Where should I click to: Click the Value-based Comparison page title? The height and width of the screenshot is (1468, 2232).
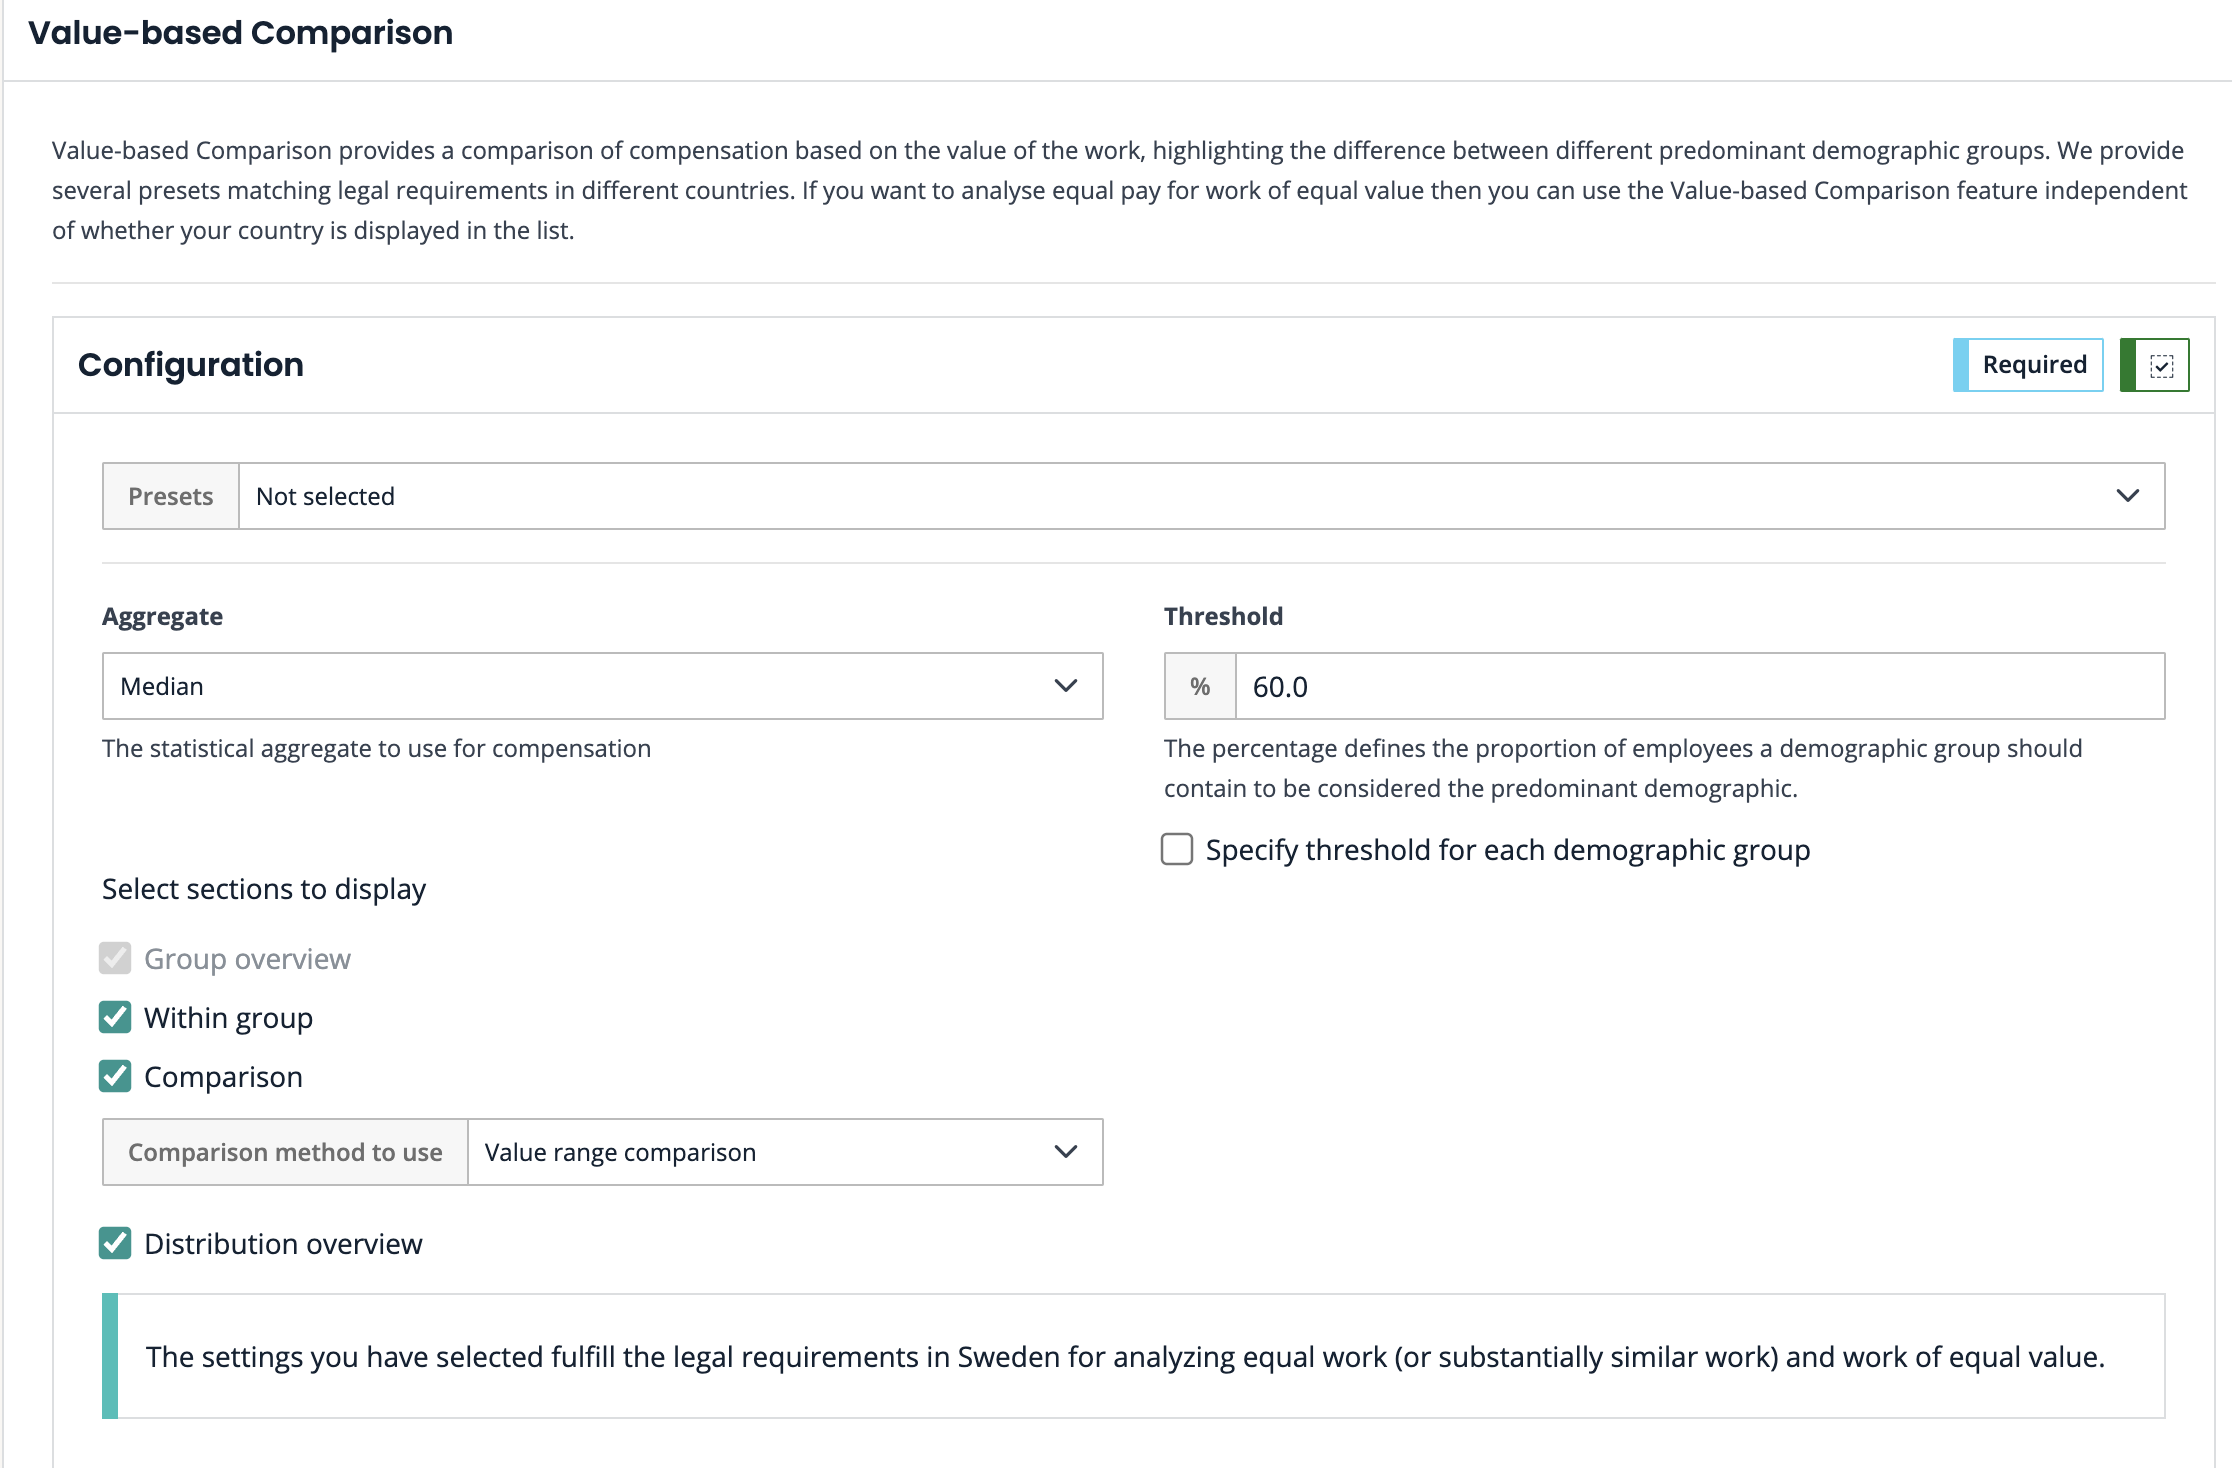241,33
